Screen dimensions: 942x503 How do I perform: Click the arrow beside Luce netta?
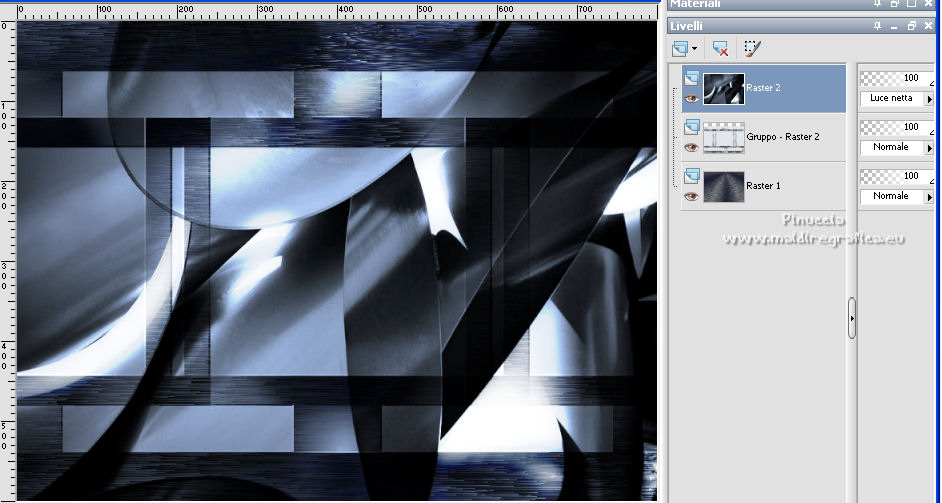point(930,99)
